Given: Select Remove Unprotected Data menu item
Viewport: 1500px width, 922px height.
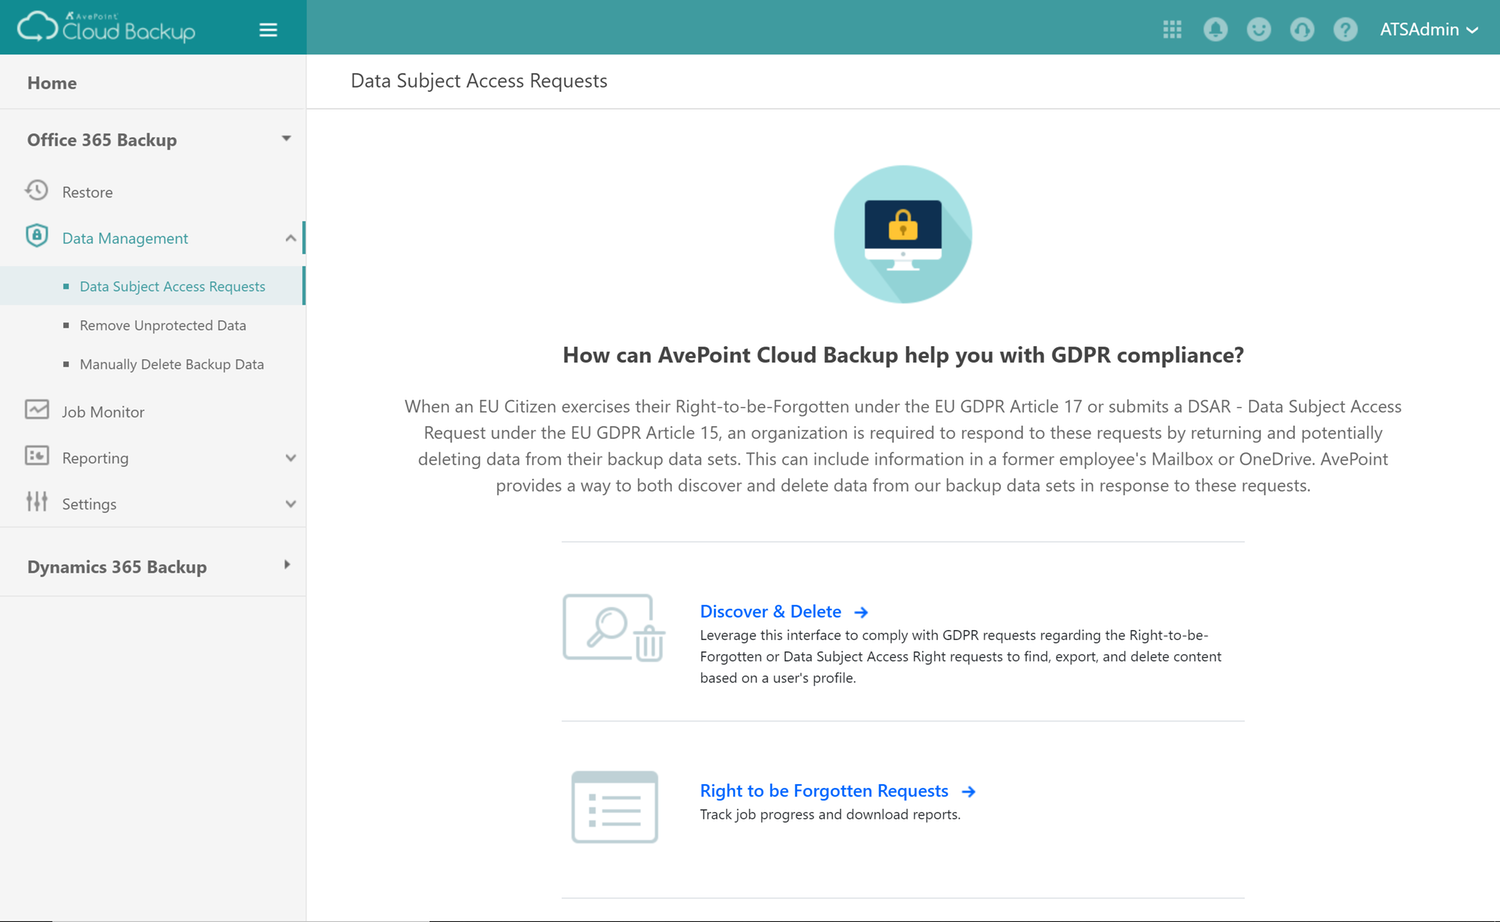Looking at the screenshot, I should tap(162, 325).
